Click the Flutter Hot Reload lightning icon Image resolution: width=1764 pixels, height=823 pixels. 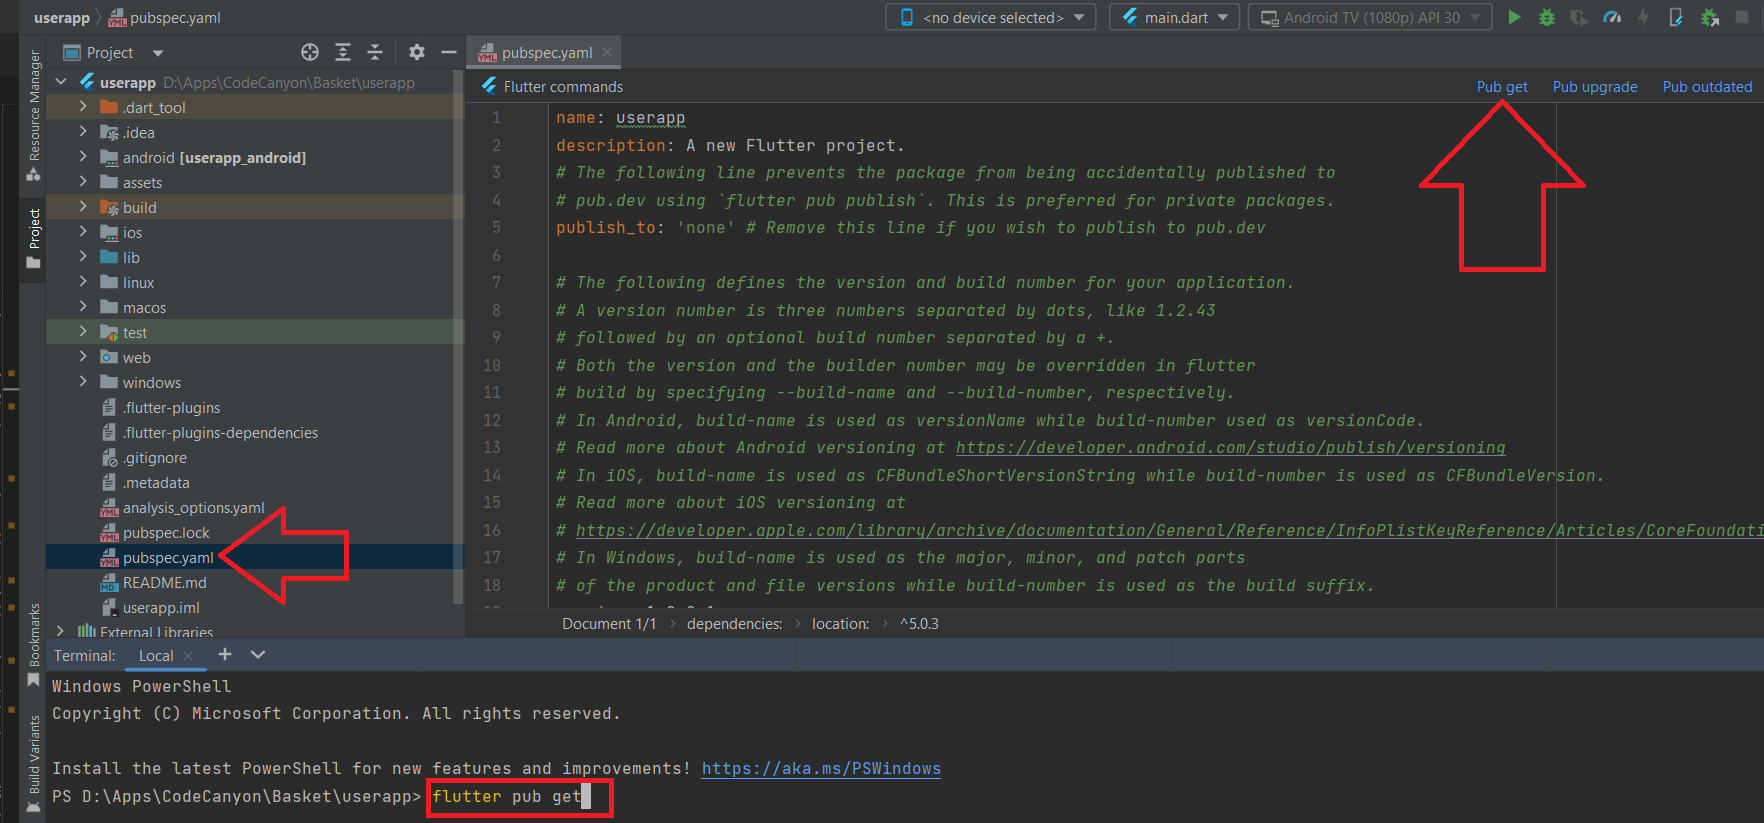[x=1643, y=17]
